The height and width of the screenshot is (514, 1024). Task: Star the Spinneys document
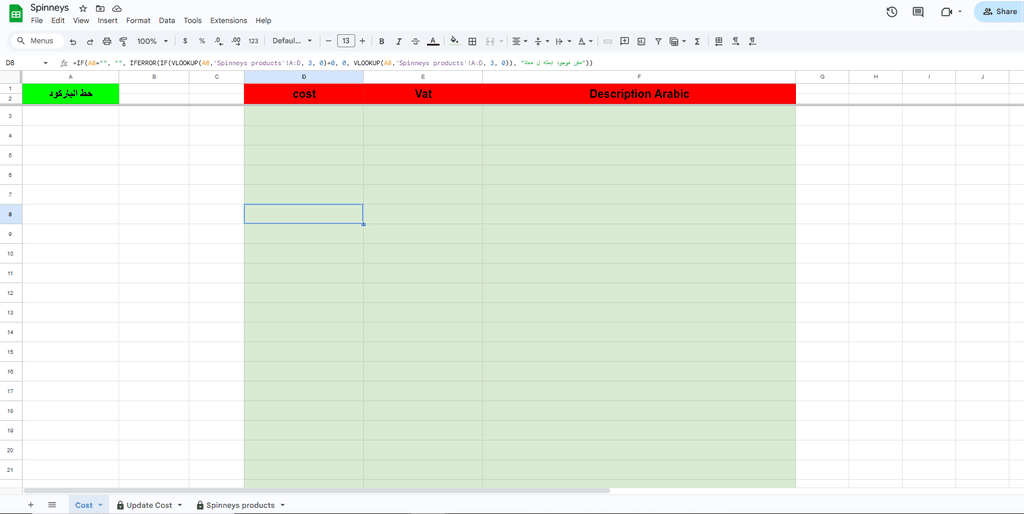tap(83, 8)
